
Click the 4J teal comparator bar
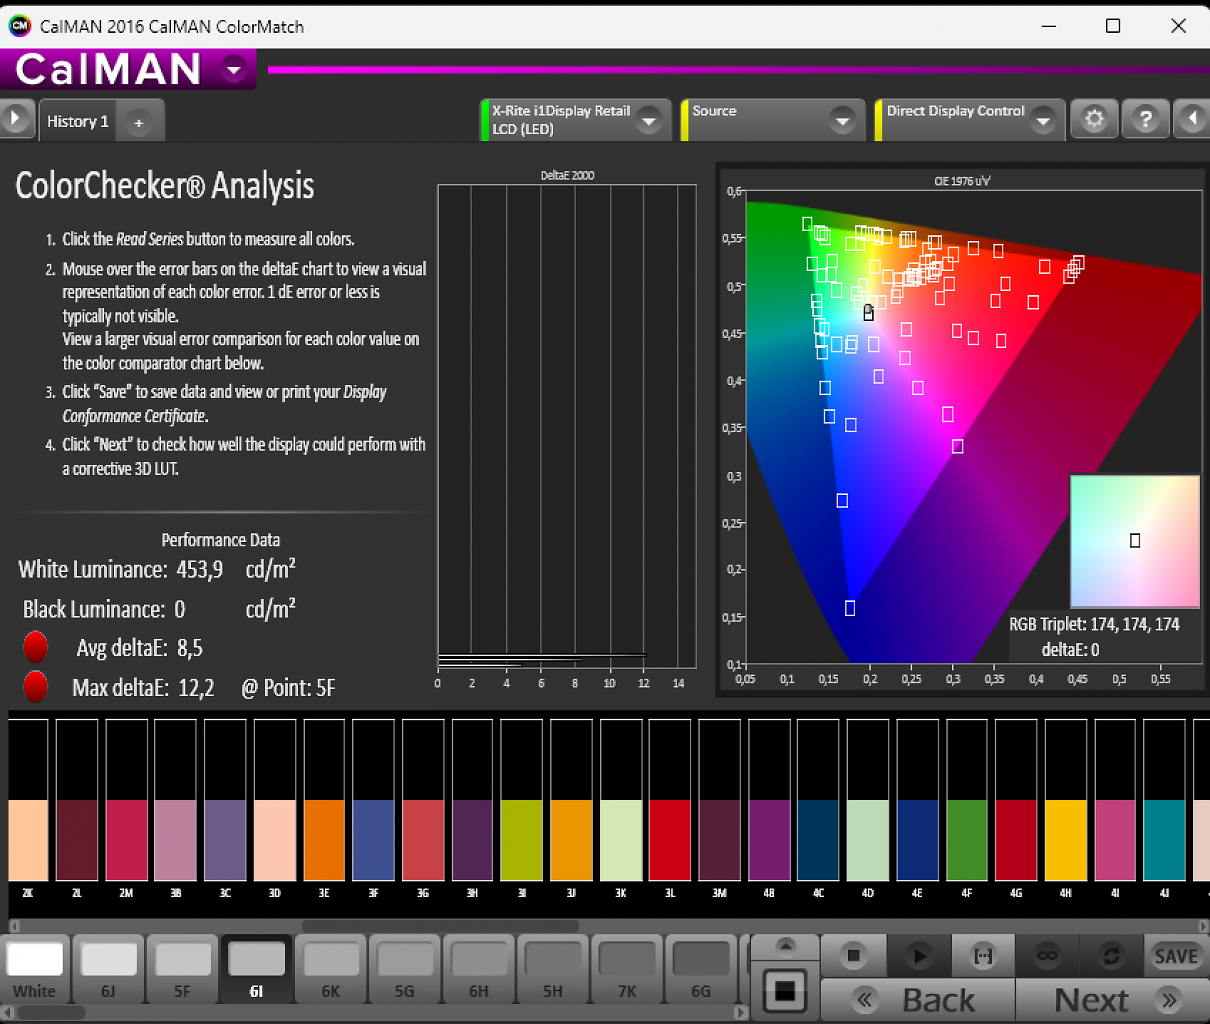(1165, 800)
